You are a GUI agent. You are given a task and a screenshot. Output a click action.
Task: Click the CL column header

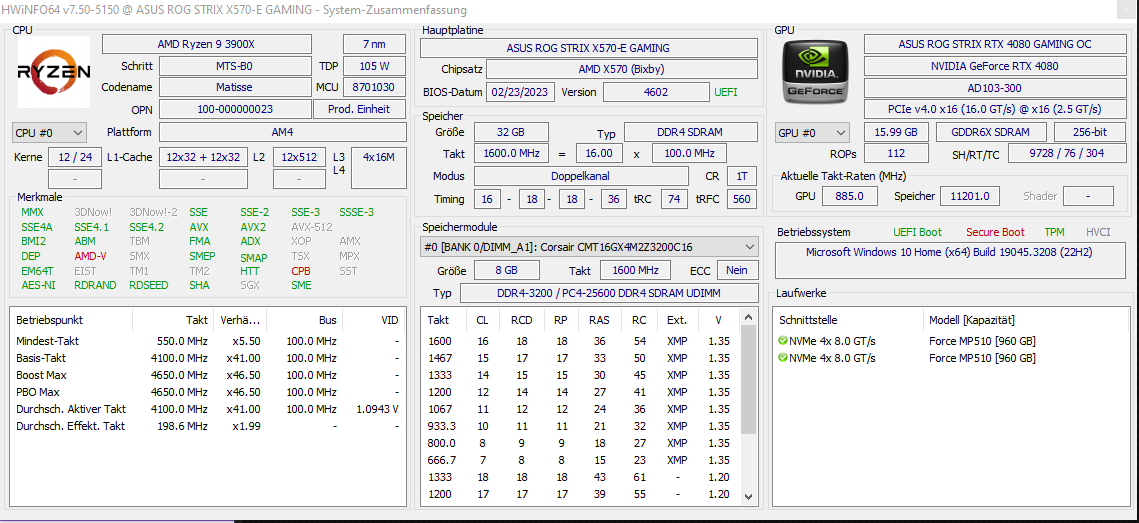pyautogui.click(x=482, y=320)
